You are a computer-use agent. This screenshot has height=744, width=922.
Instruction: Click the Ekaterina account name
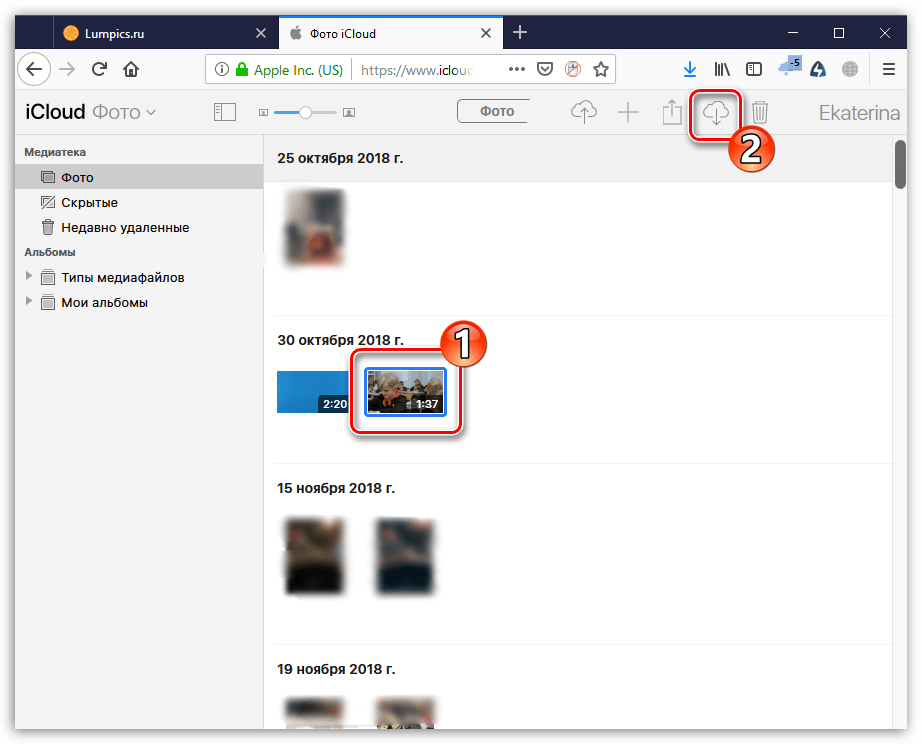858,113
